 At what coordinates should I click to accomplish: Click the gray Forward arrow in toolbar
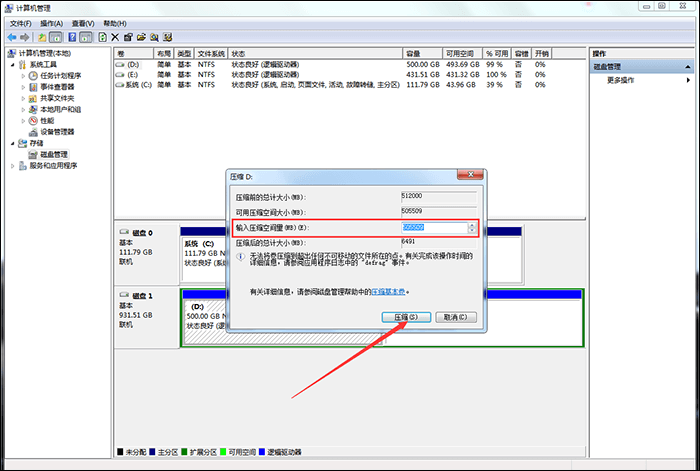tap(25, 38)
